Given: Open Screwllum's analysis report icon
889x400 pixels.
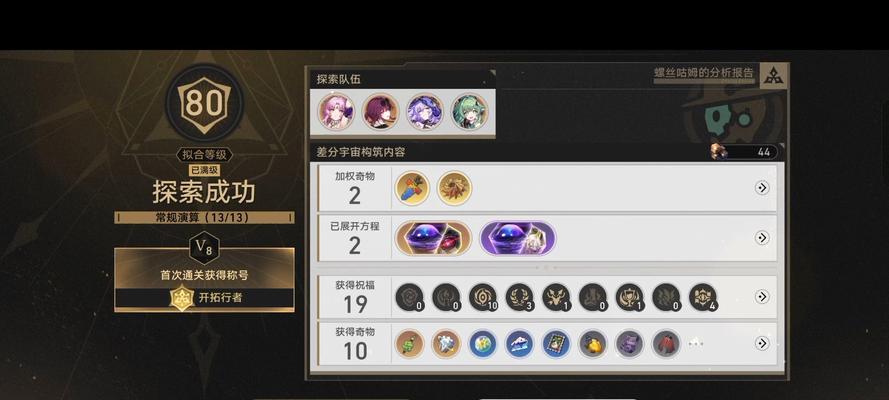Looking at the screenshot, I should (773, 75).
